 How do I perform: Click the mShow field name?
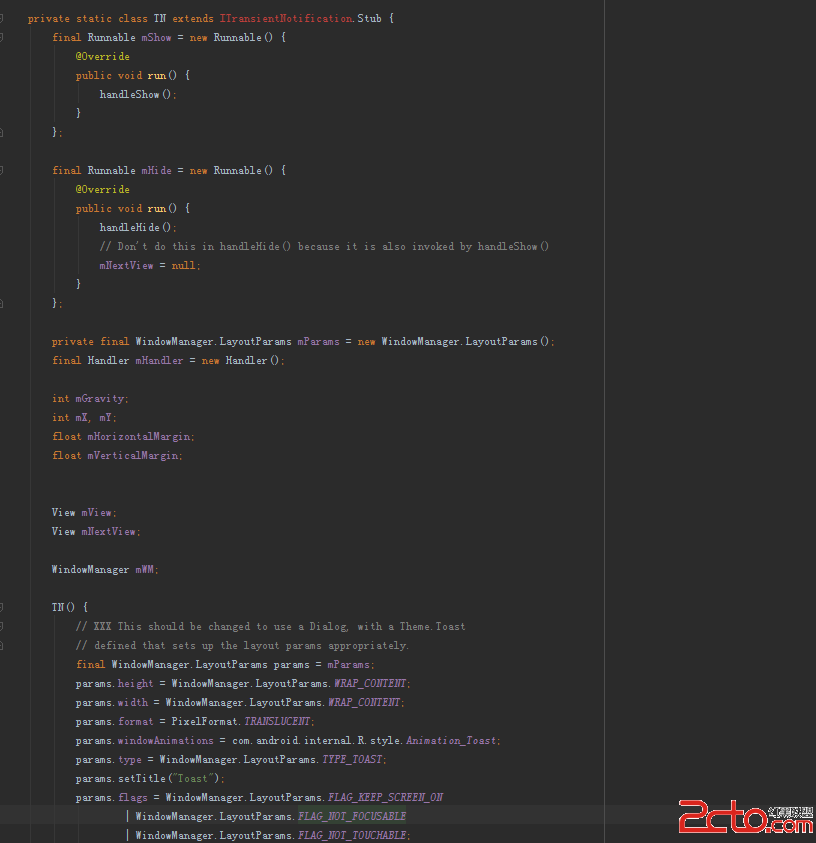point(156,38)
